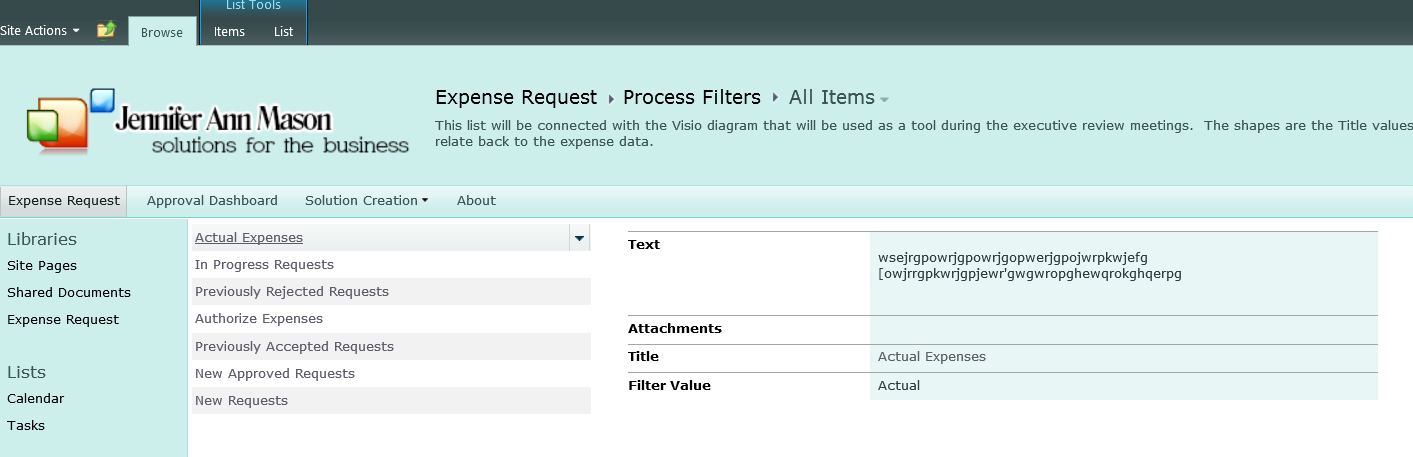The image size is (1413, 457).
Task: Open the Tasks list link
Action: point(26,426)
